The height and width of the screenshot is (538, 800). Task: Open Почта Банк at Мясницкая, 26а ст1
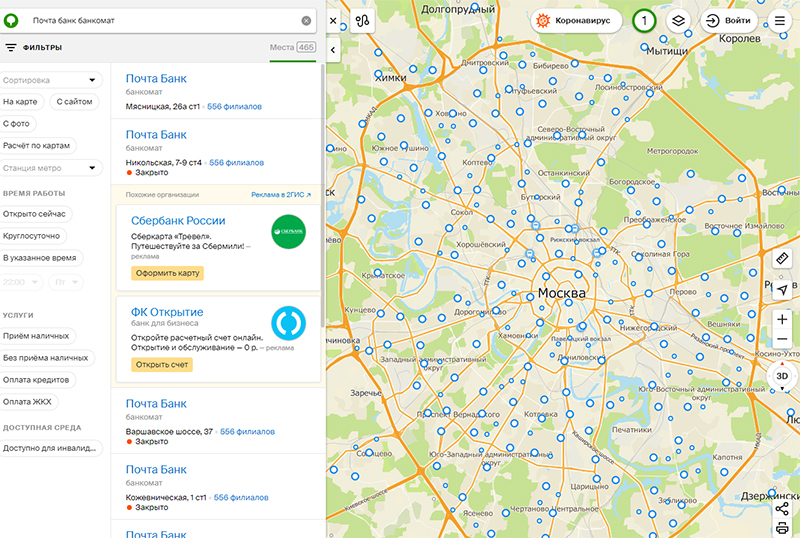[156, 79]
